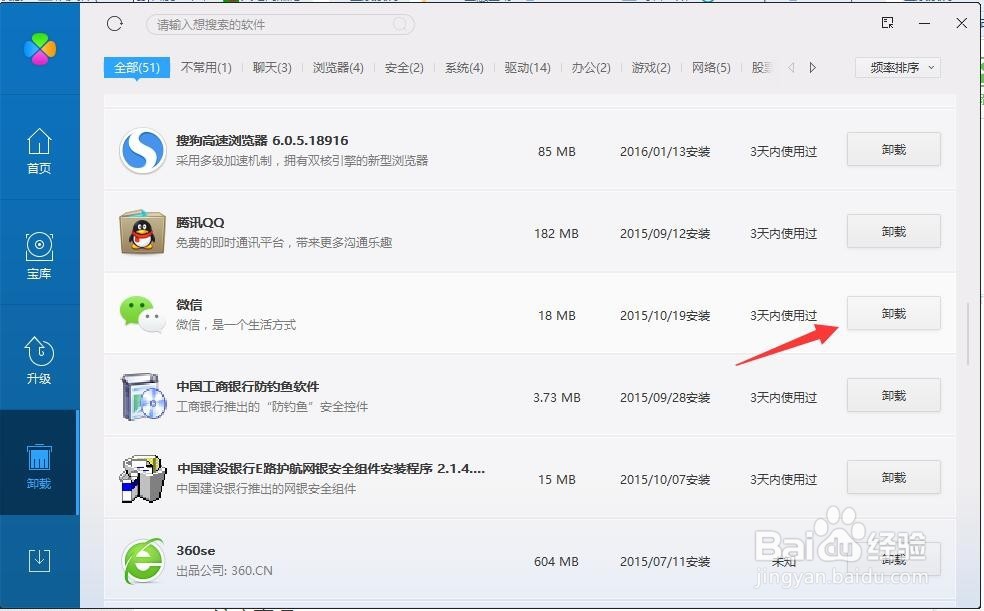This screenshot has width=984, height=611.
Task: Click the refresh icon beside the search box
Action: click(115, 24)
